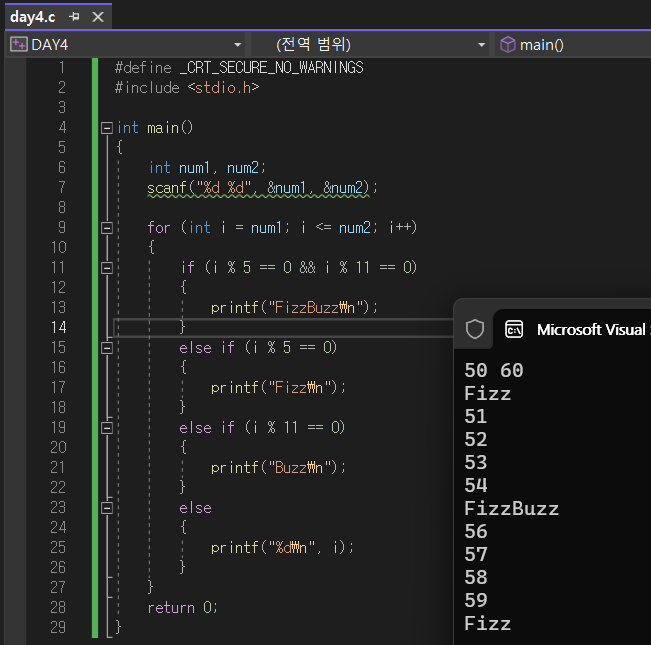Close the day4.c tab
The width and height of the screenshot is (651, 645).
(x=98, y=17)
